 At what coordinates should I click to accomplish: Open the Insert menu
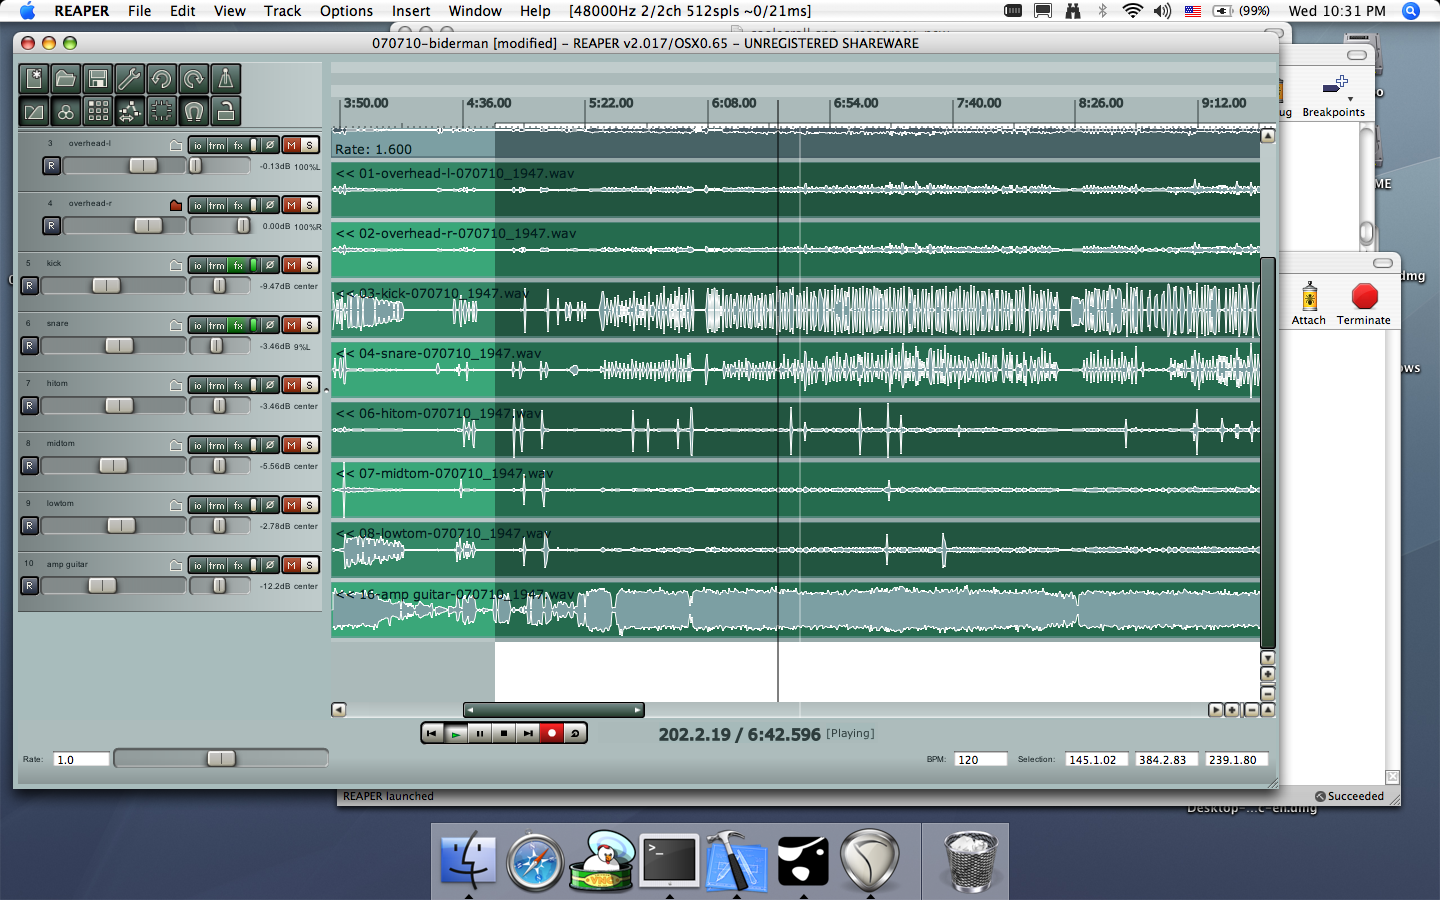click(x=411, y=11)
